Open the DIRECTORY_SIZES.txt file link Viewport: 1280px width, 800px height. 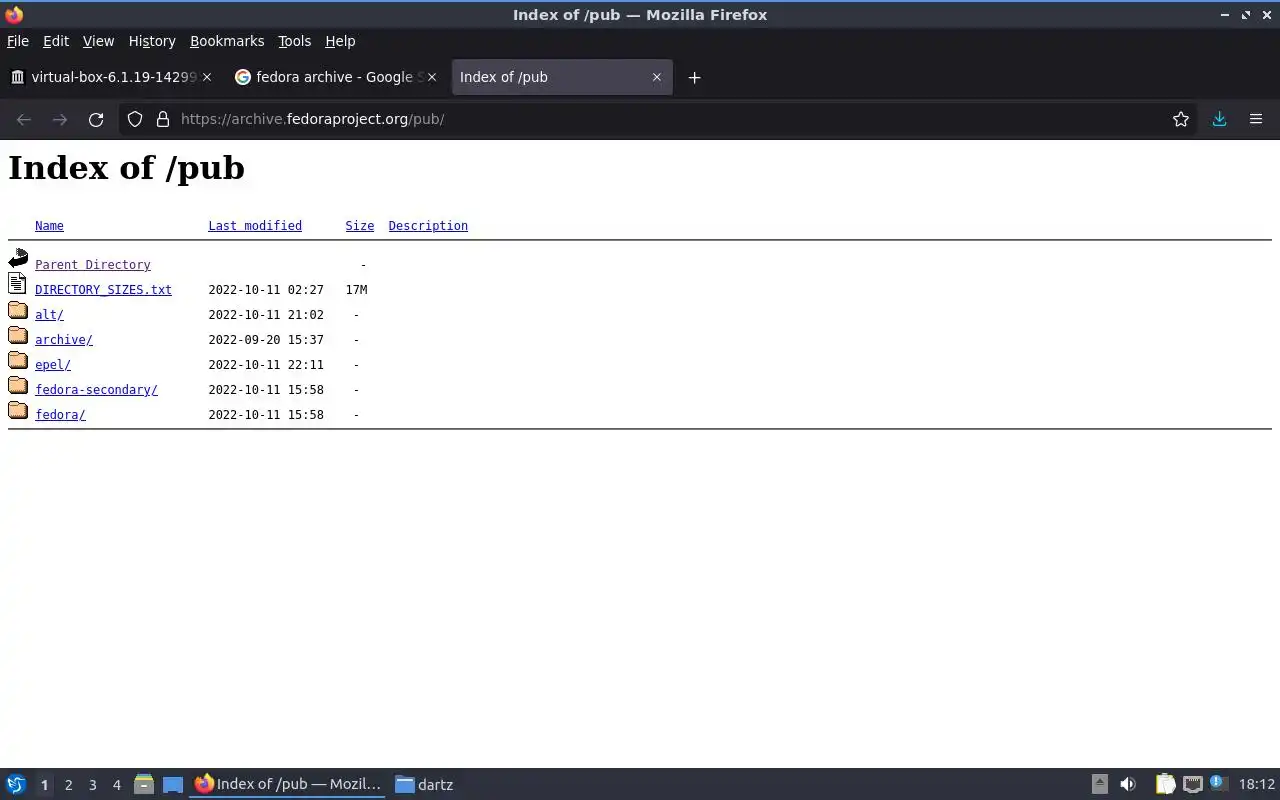[103, 290]
